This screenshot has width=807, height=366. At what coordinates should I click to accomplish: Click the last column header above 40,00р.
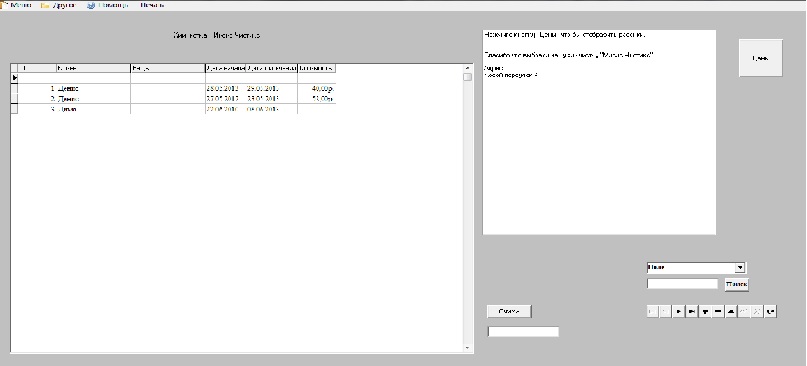point(317,68)
